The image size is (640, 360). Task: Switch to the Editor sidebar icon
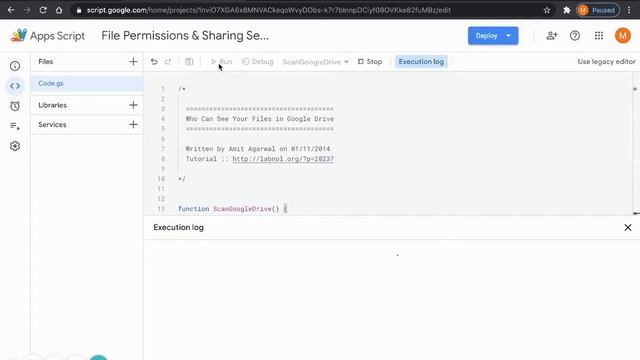[15, 86]
